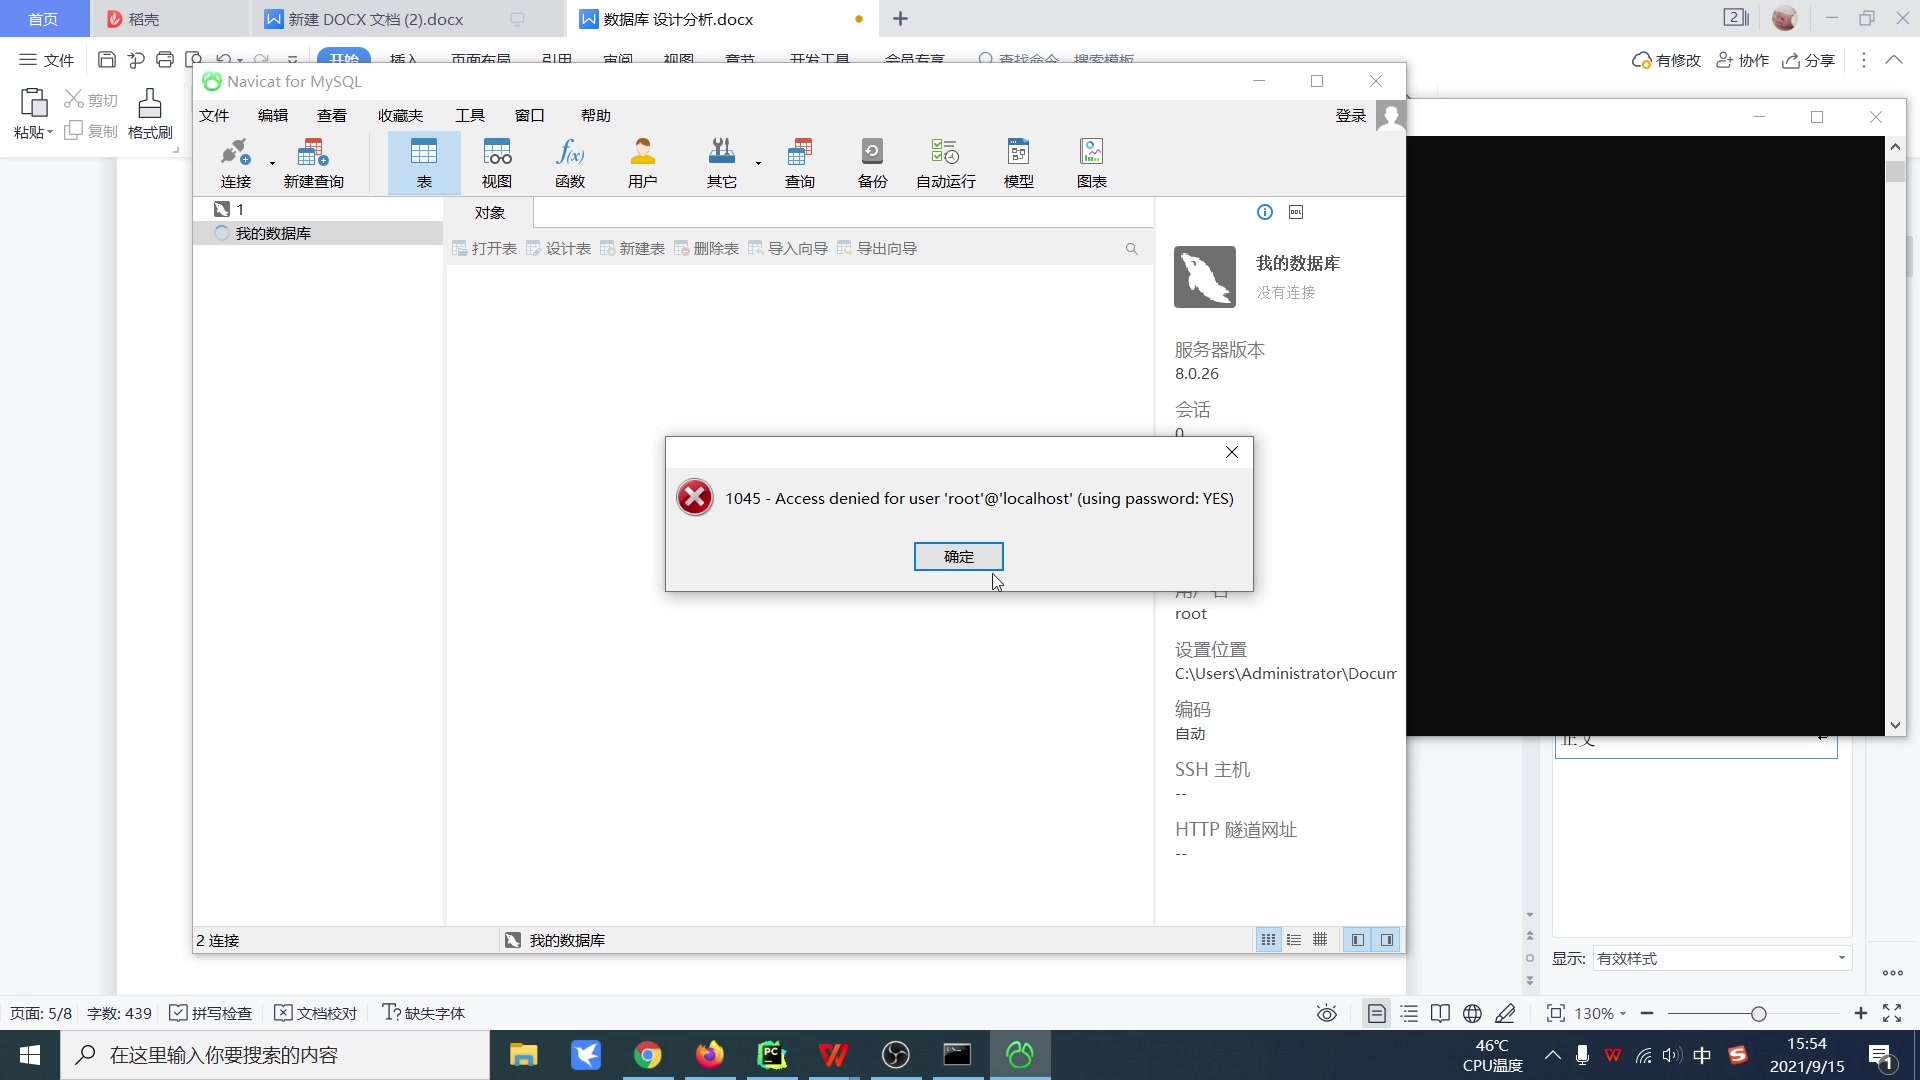Viewport: 1920px width, 1080px height.
Task: Switch to Navicat list view mode
Action: (1294, 940)
